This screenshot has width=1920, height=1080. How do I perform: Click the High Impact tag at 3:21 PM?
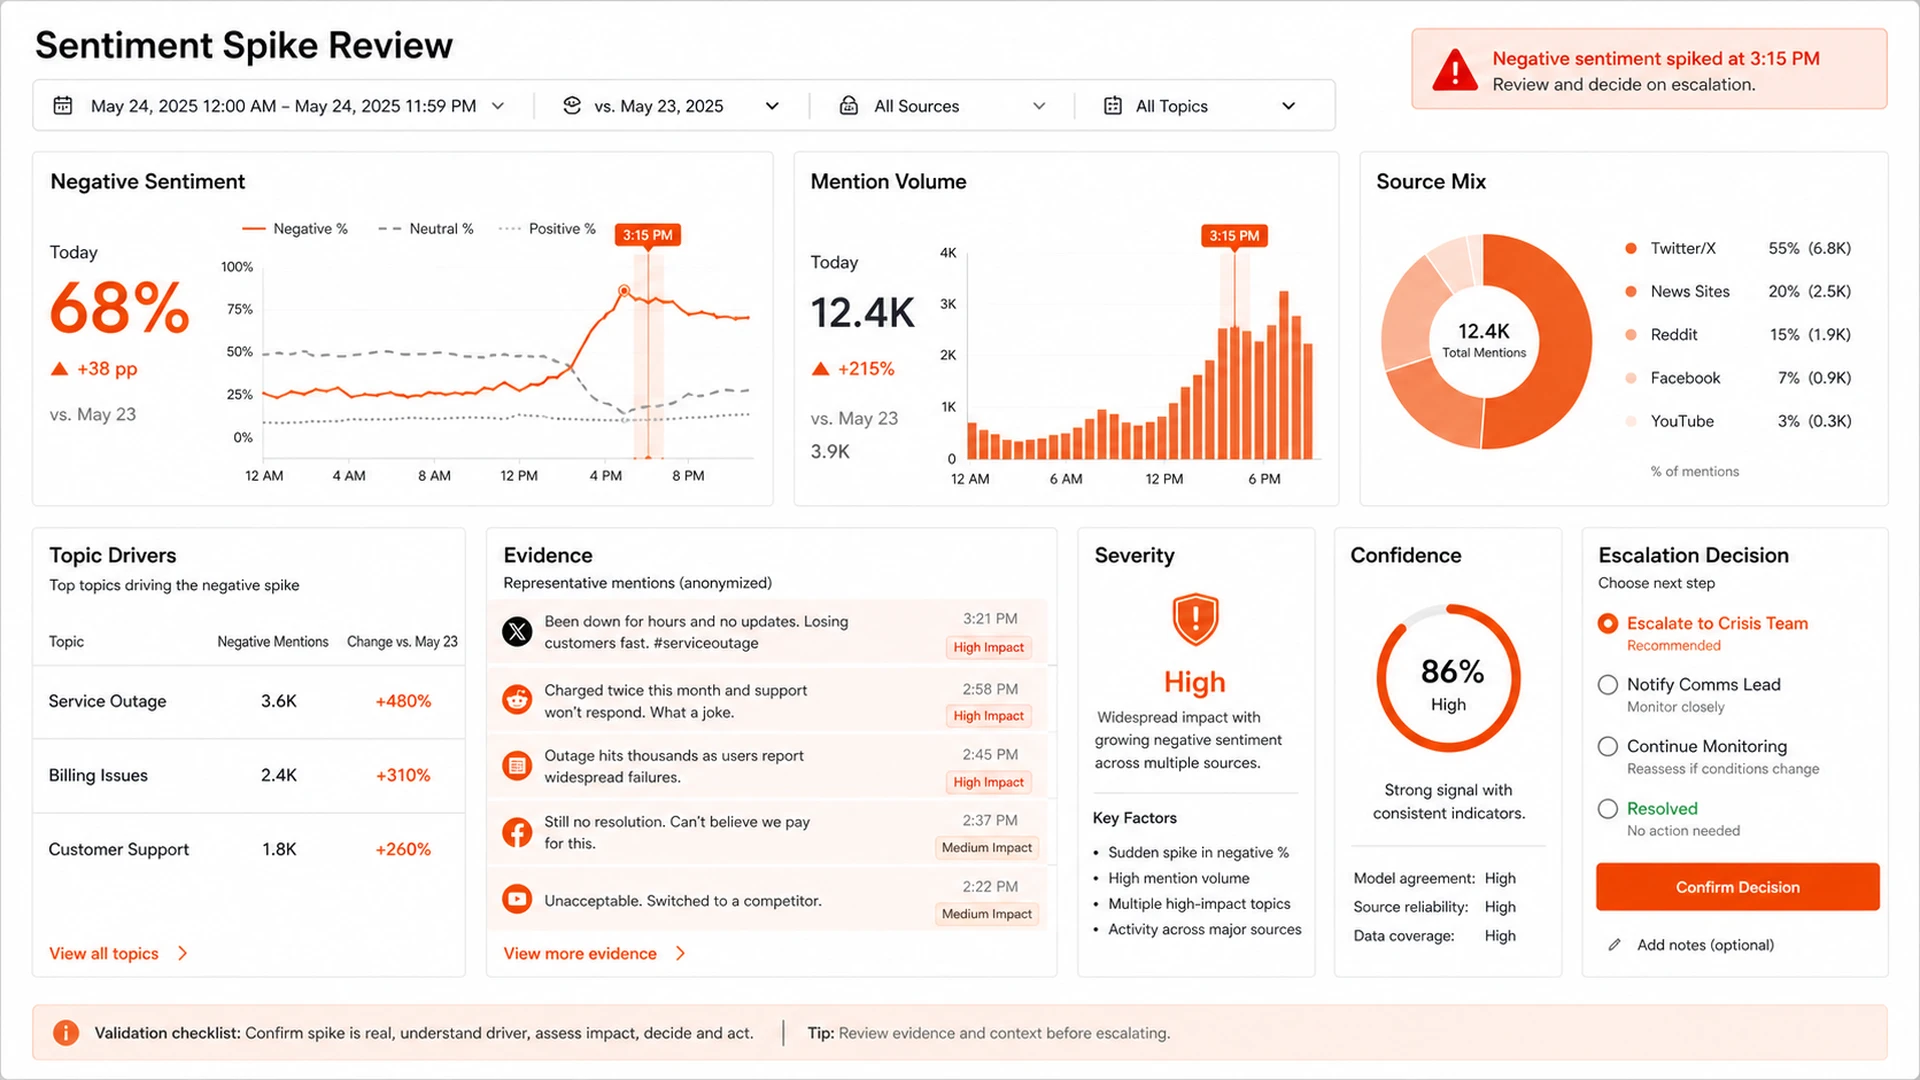click(x=988, y=647)
